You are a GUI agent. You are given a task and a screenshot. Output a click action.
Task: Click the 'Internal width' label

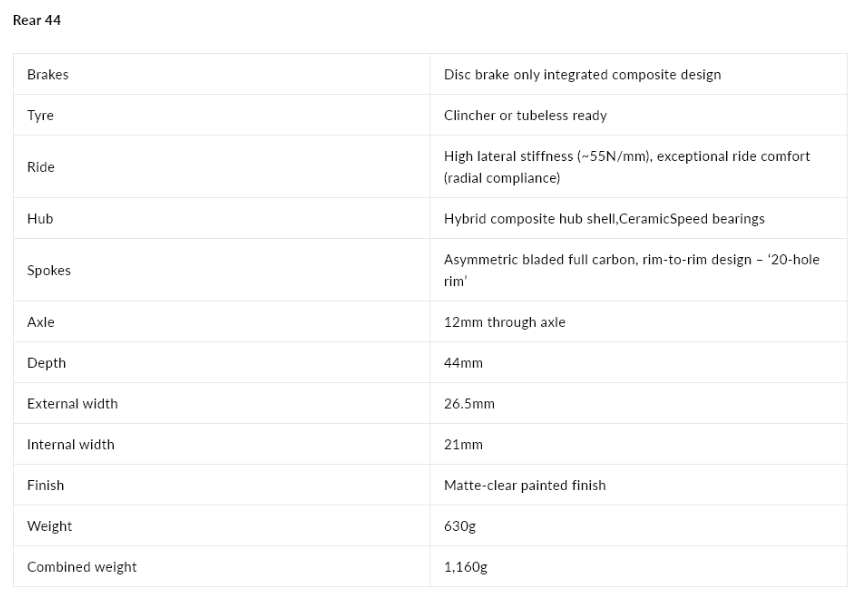(71, 444)
